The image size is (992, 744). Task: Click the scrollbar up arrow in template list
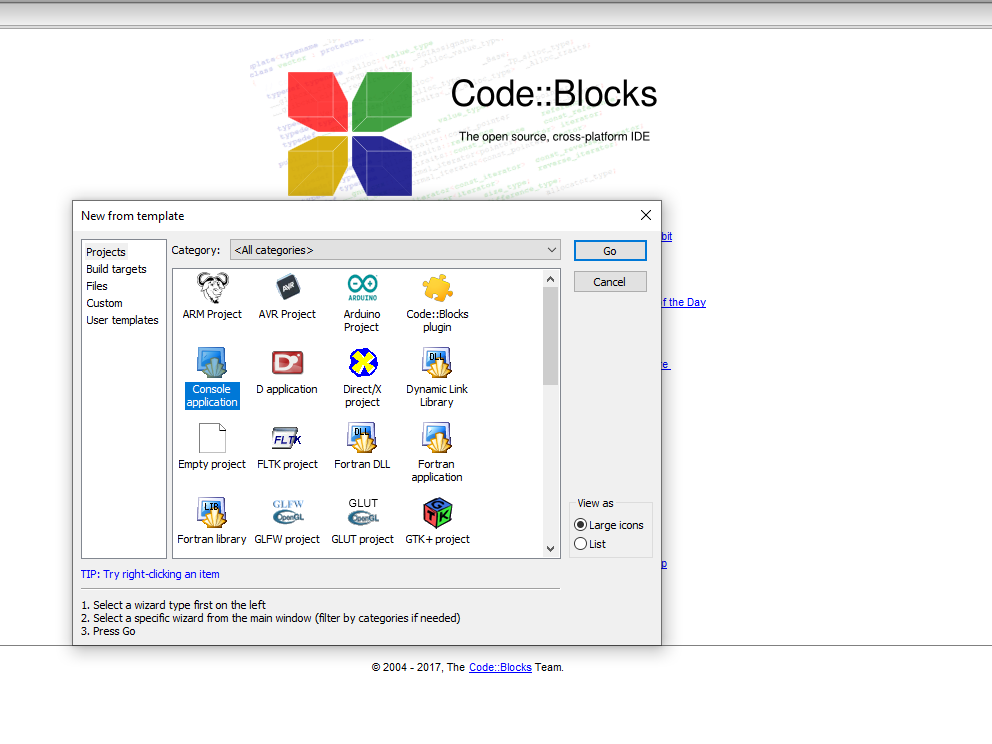click(550, 279)
